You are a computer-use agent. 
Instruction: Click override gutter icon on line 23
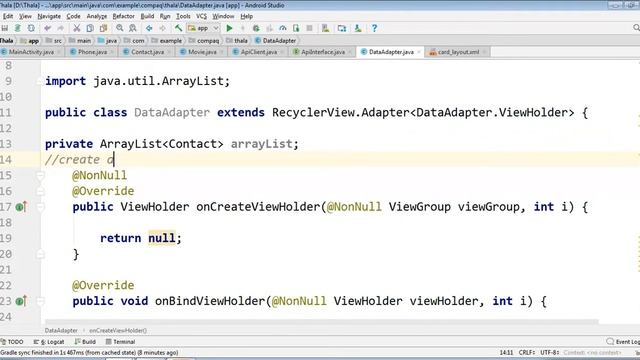(21, 301)
